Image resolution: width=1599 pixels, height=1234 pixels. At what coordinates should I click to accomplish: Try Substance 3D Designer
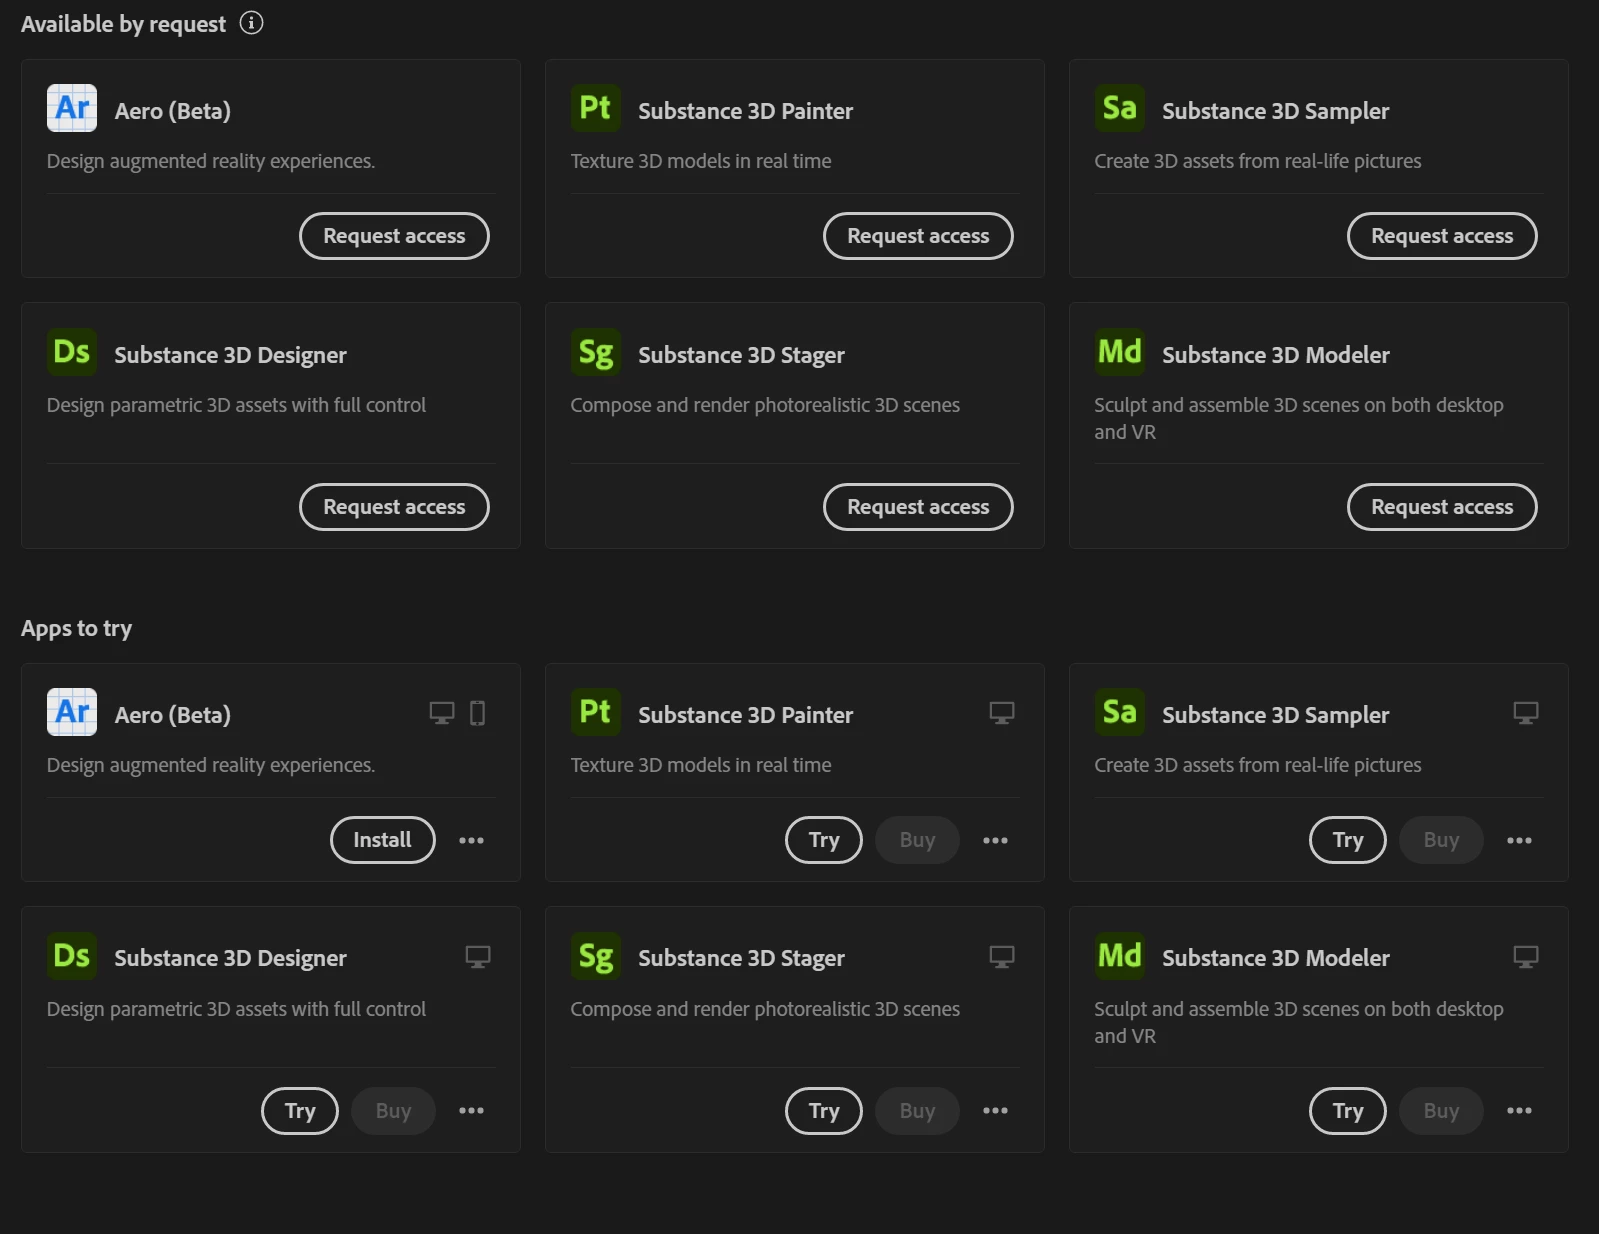pos(300,1111)
